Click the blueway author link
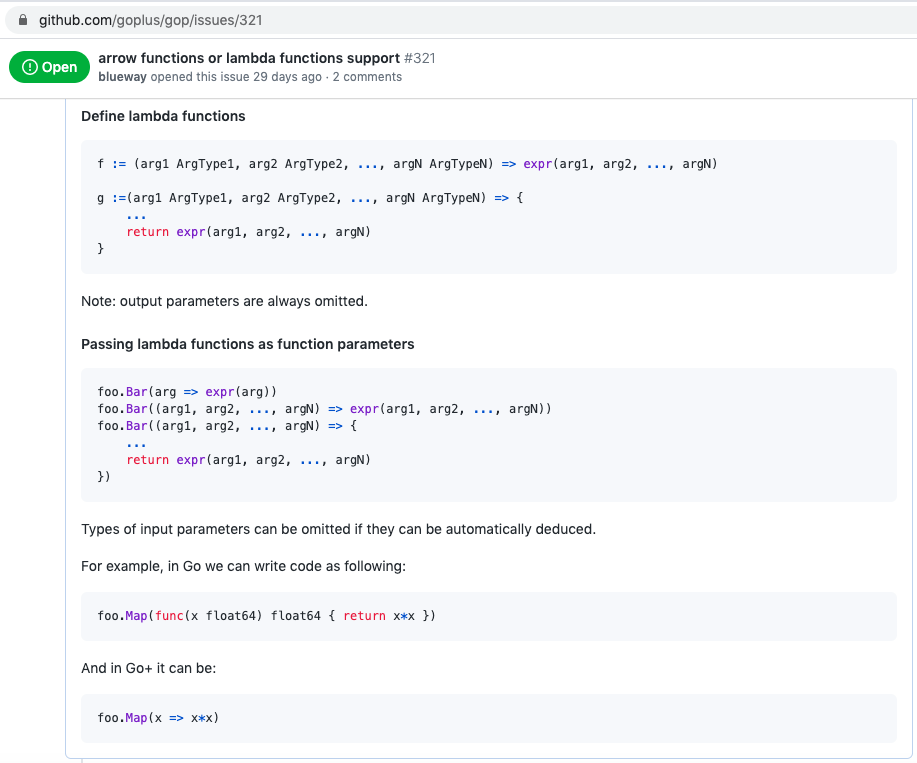Viewport: 917px width, 763px height. coord(122,77)
